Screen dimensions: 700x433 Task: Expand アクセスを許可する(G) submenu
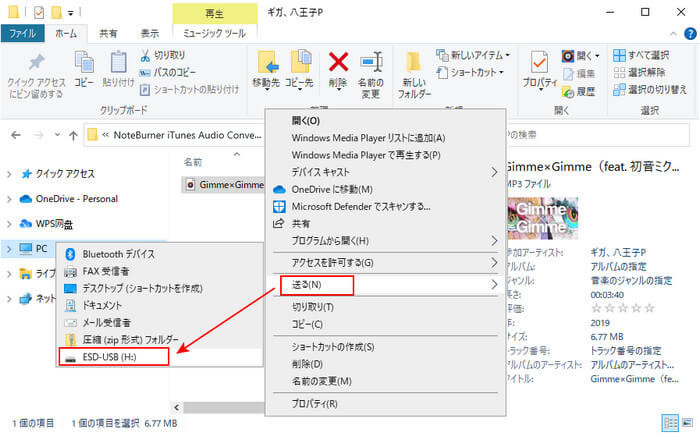click(386, 262)
